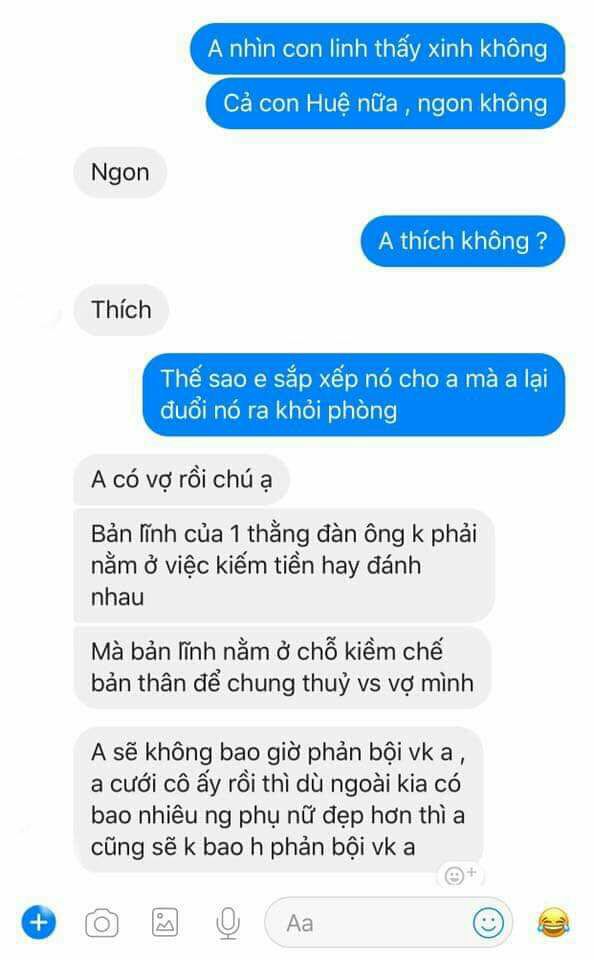Open the photo gallery icon

[x=165, y=922]
